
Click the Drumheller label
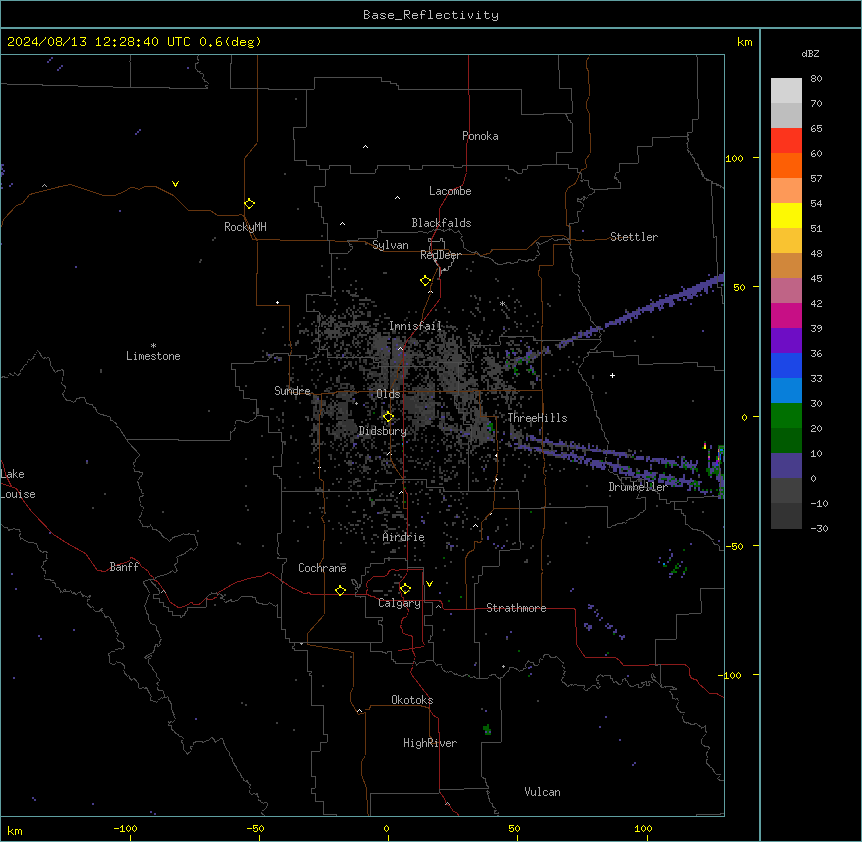638,487
